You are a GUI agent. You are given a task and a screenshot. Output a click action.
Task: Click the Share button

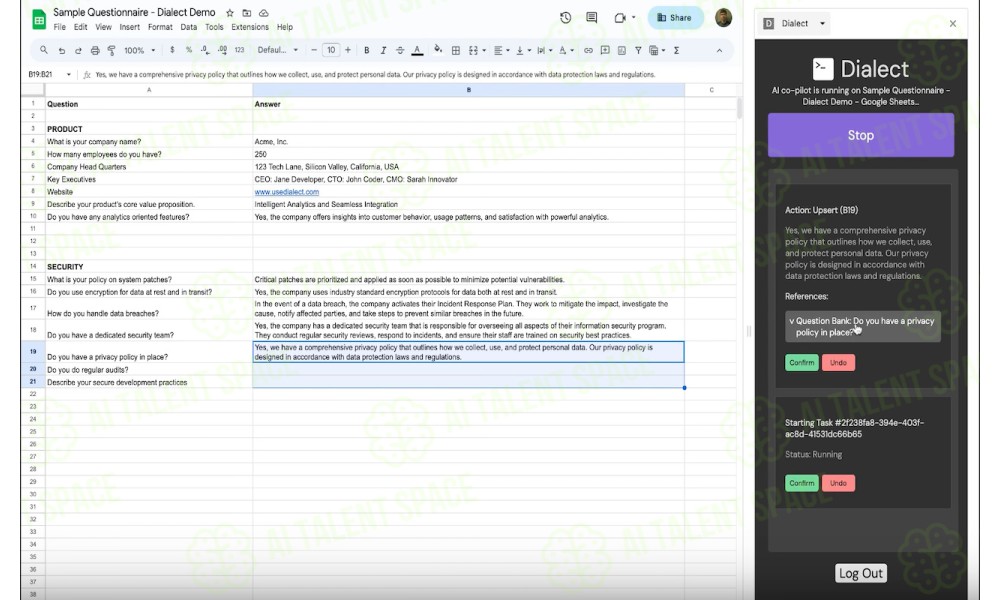[x=675, y=18]
